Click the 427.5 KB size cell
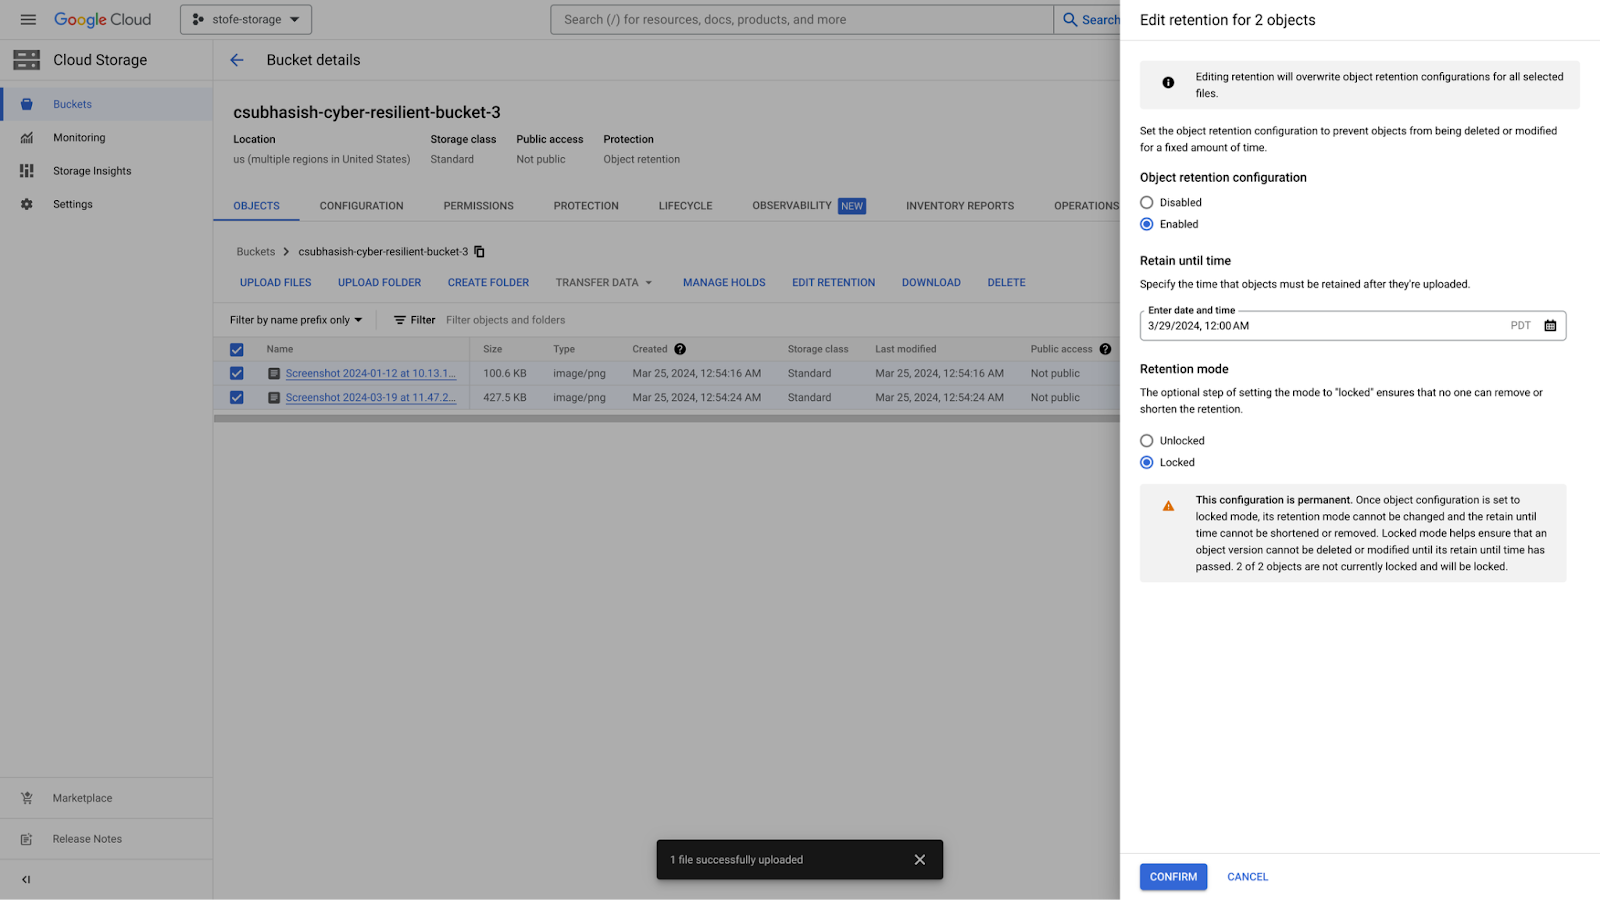Viewport: 1600px width, 900px height. click(x=504, y=397)
